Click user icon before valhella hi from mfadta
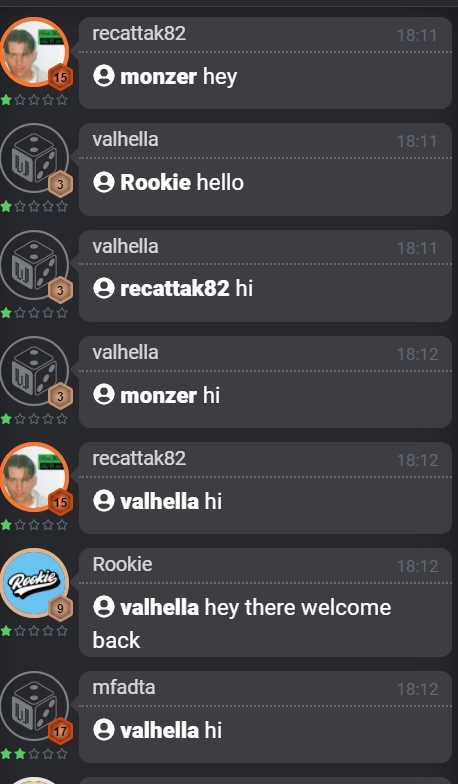This screenshot has height=784, width=458. click(x=104, y=730)
